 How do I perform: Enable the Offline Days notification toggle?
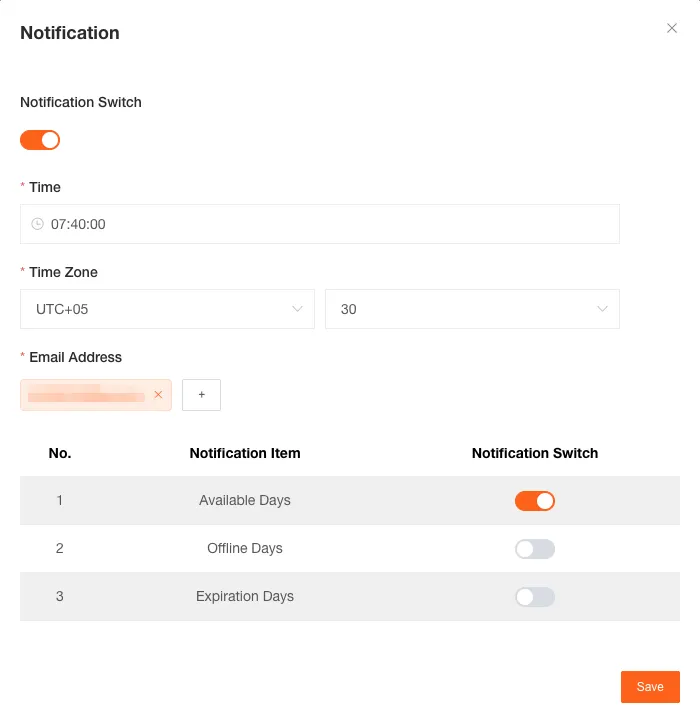pyautogui.click(x=535, y=549)
